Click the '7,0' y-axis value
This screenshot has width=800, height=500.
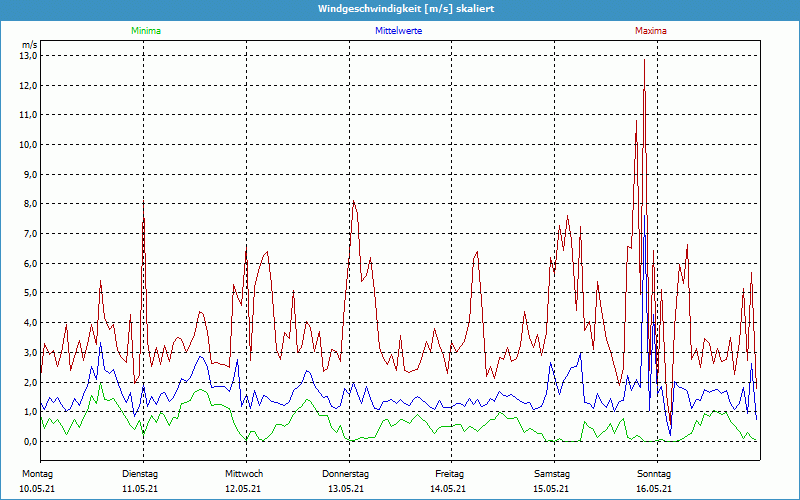click(30, 234)
